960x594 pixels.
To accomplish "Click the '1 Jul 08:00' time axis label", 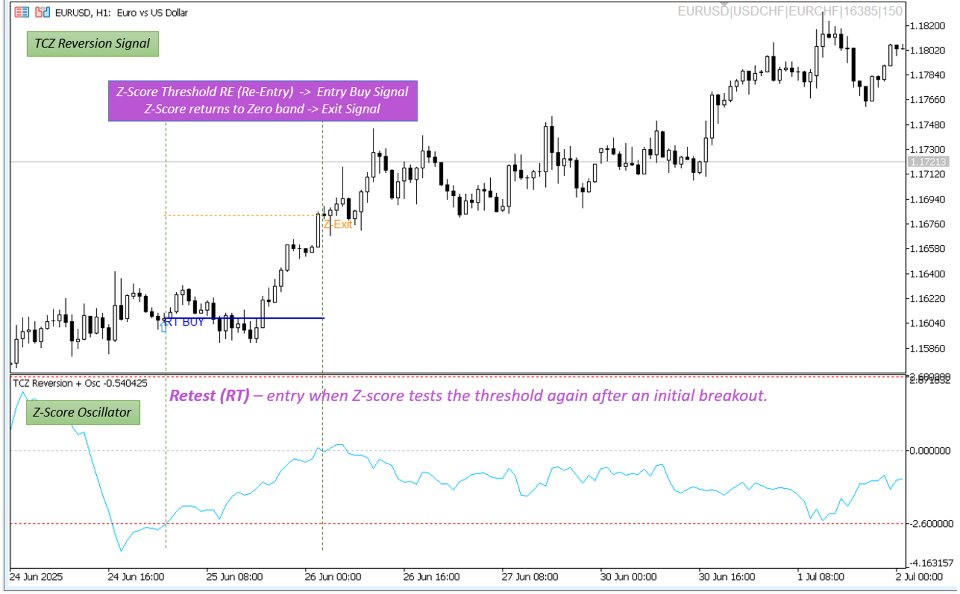I will coord(820,577).
